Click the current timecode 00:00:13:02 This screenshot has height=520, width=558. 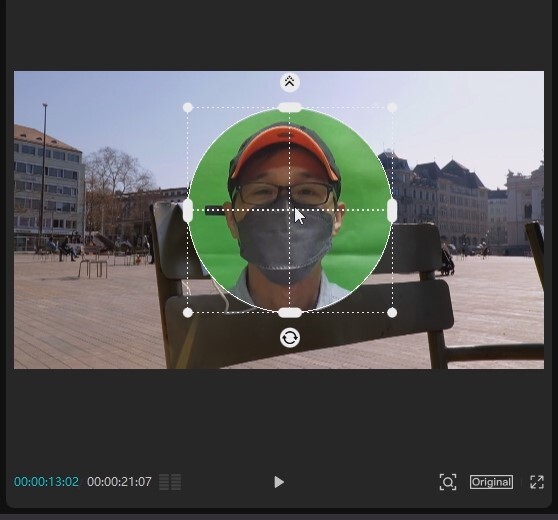pos(46,482)
